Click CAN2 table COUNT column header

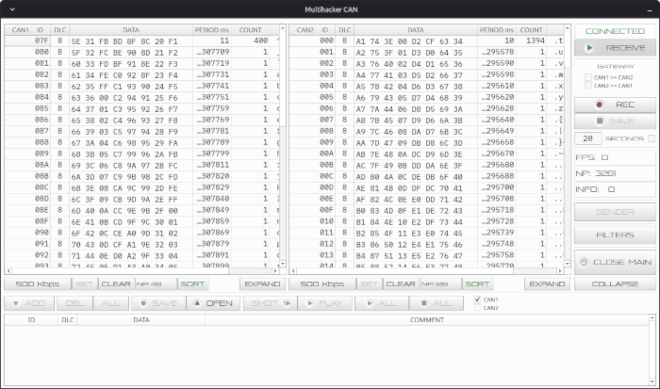click(x=531, y=30)
